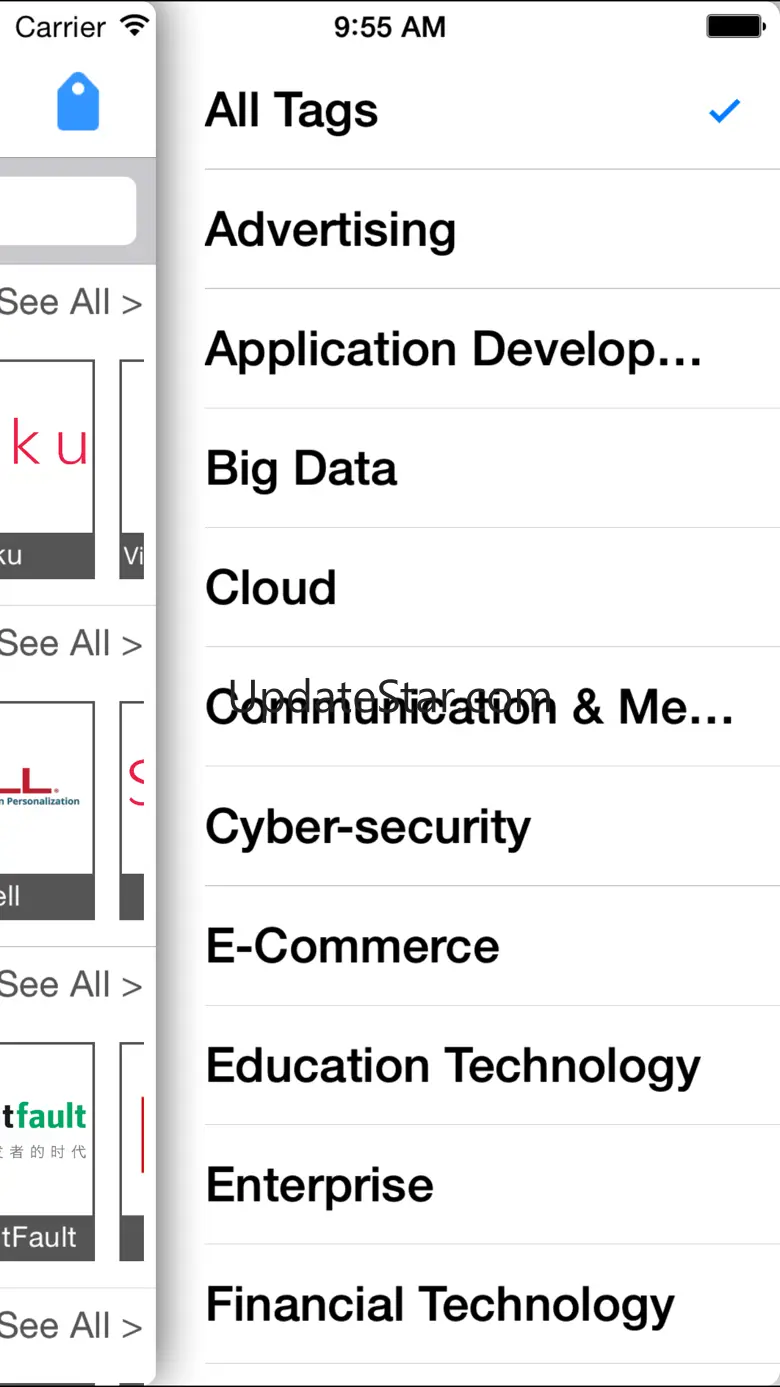Pick the Cloud tag

(x=271, y=588)
